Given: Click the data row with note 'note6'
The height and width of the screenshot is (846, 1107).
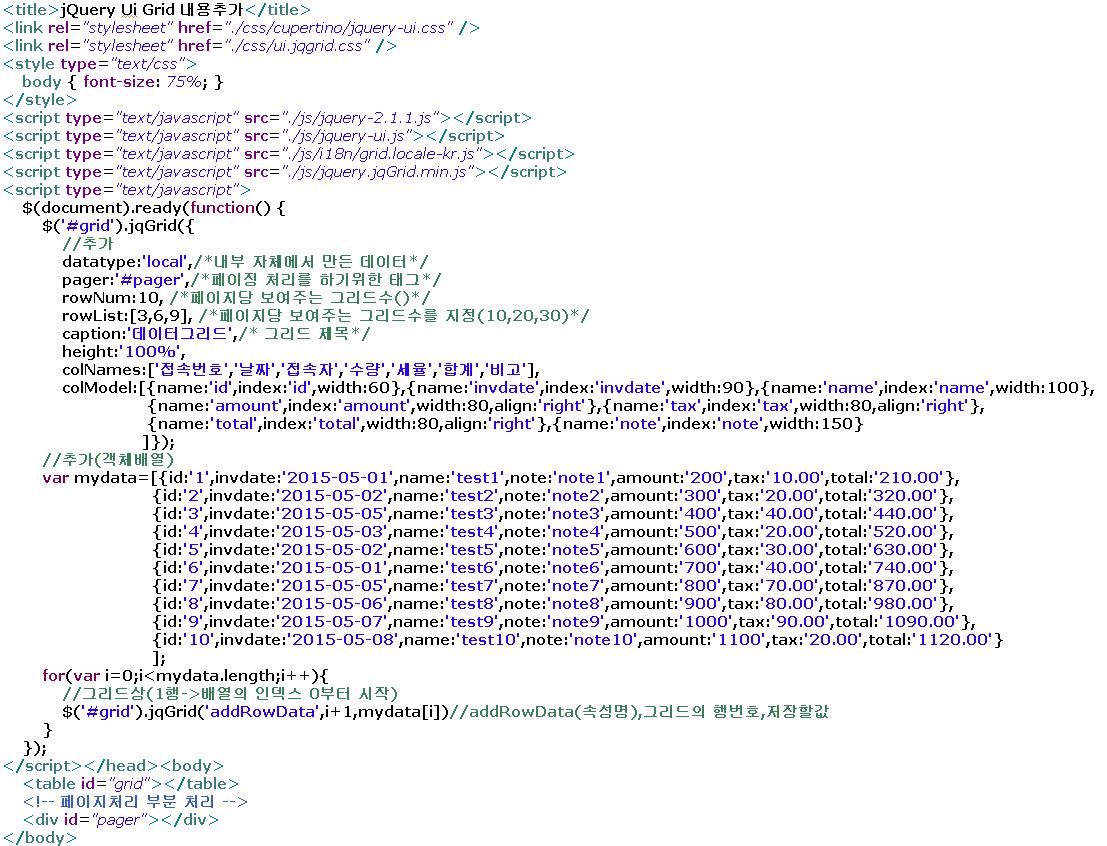Looking at the screenshot, I should point(553,568).
